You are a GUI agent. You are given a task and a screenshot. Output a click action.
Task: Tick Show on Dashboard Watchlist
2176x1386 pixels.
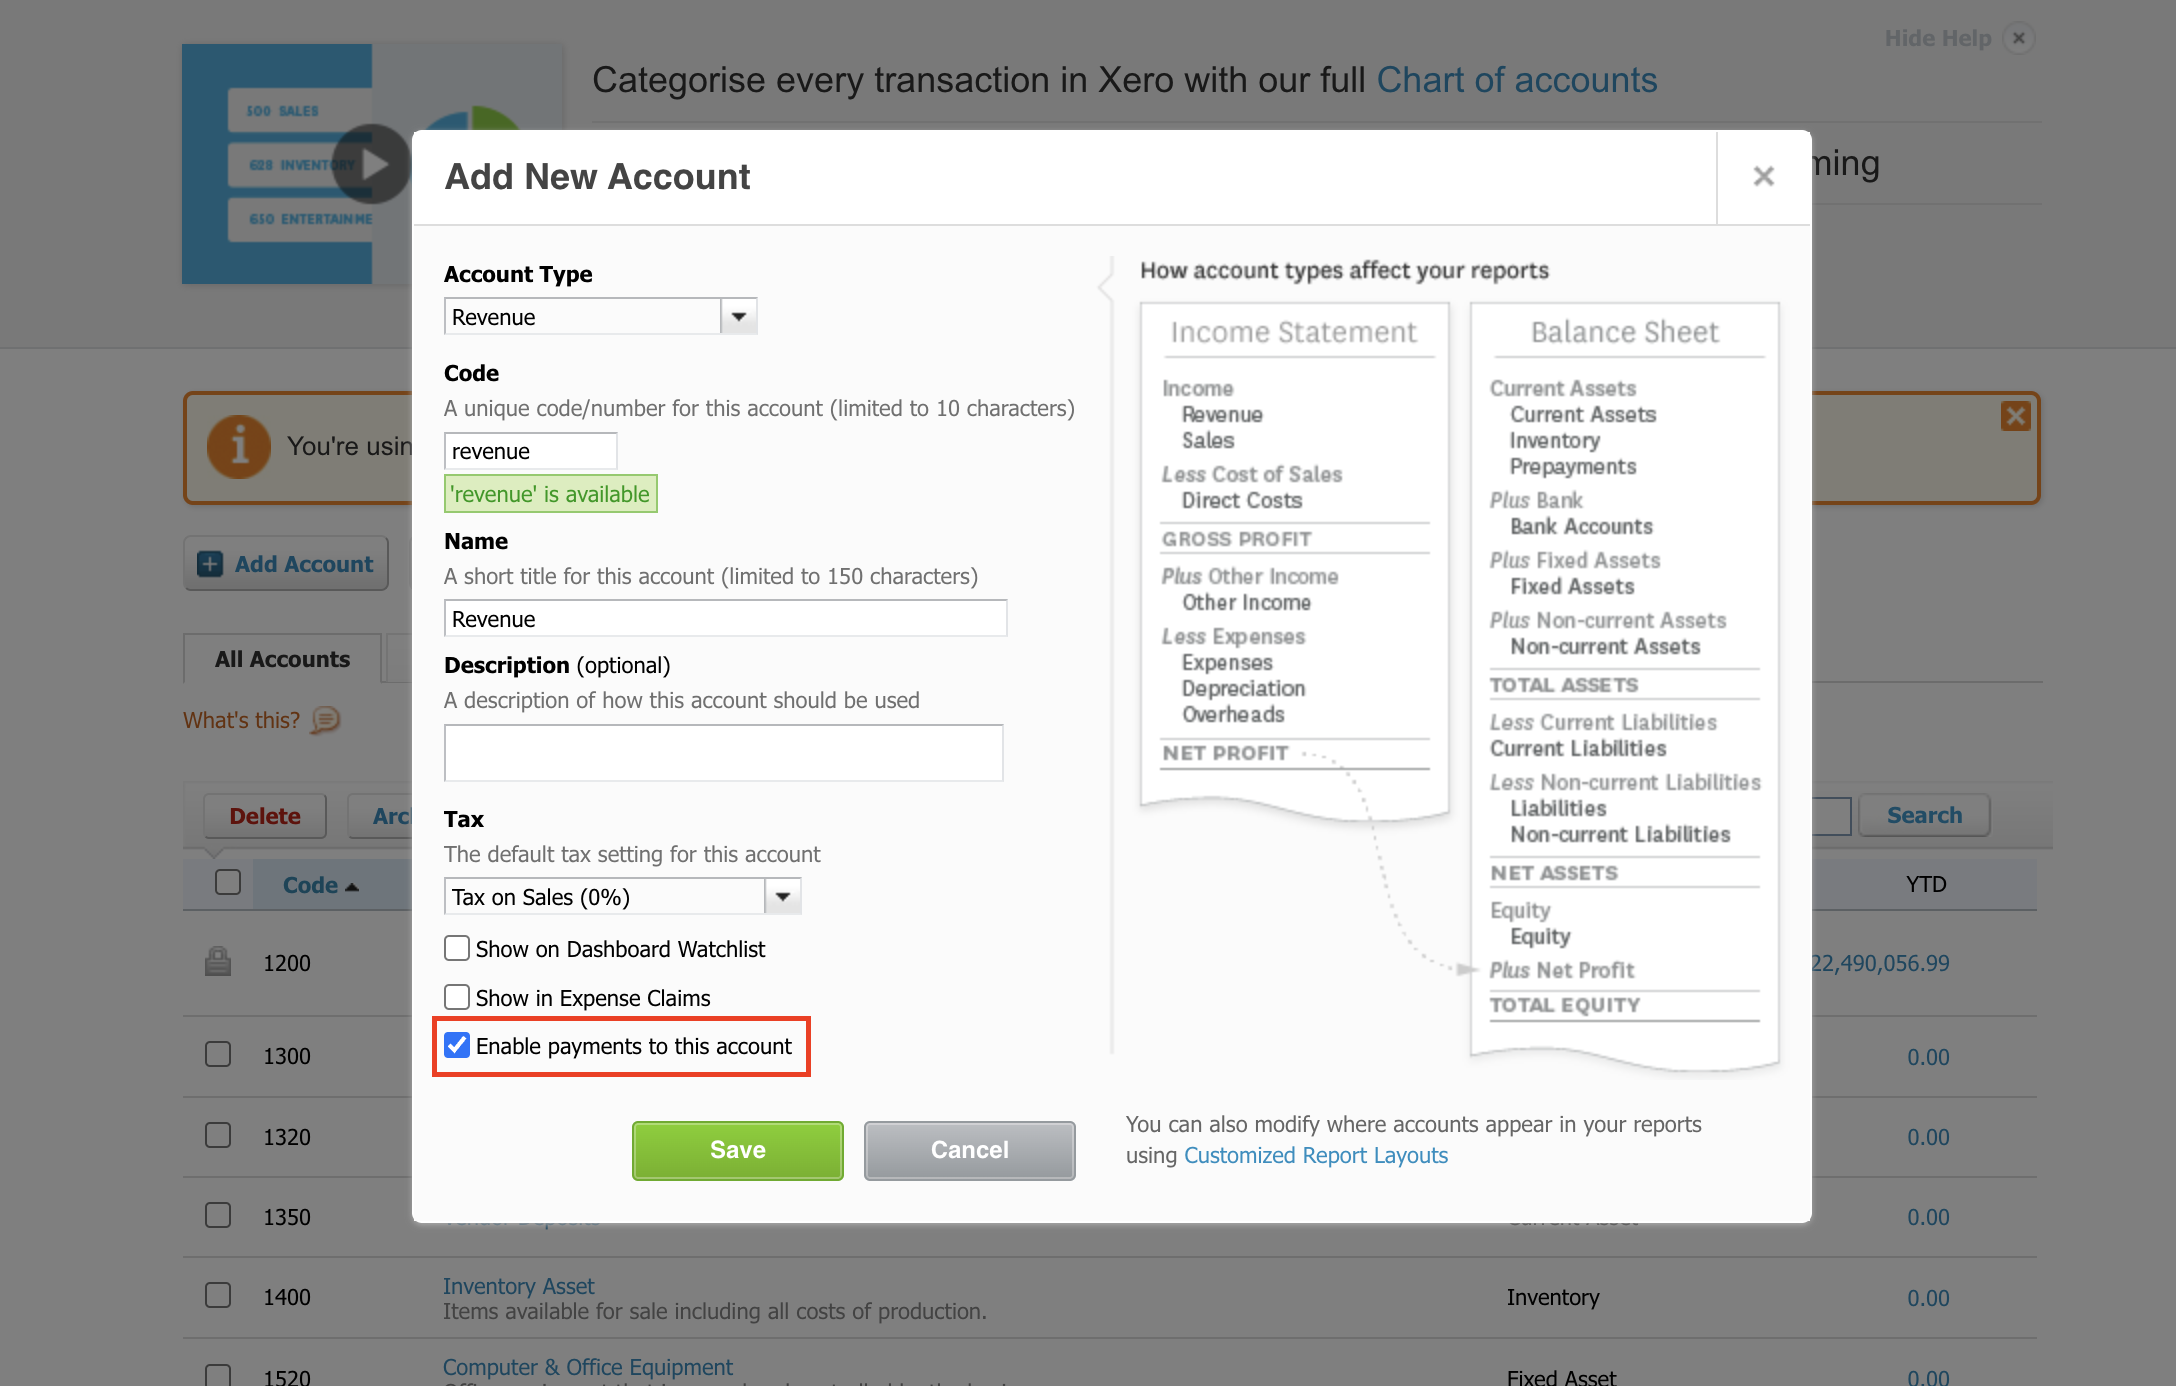point(457,948)
